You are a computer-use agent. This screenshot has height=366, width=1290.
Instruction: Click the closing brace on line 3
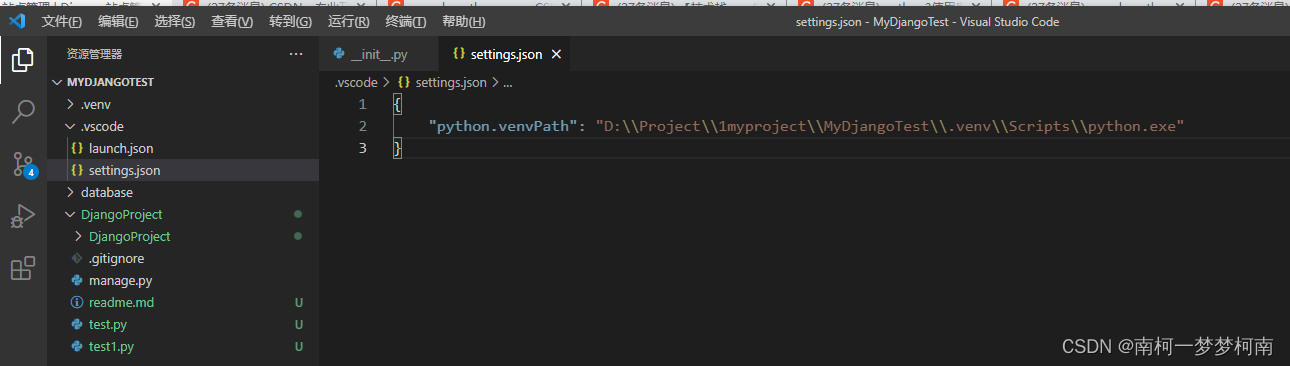point(397,148)
